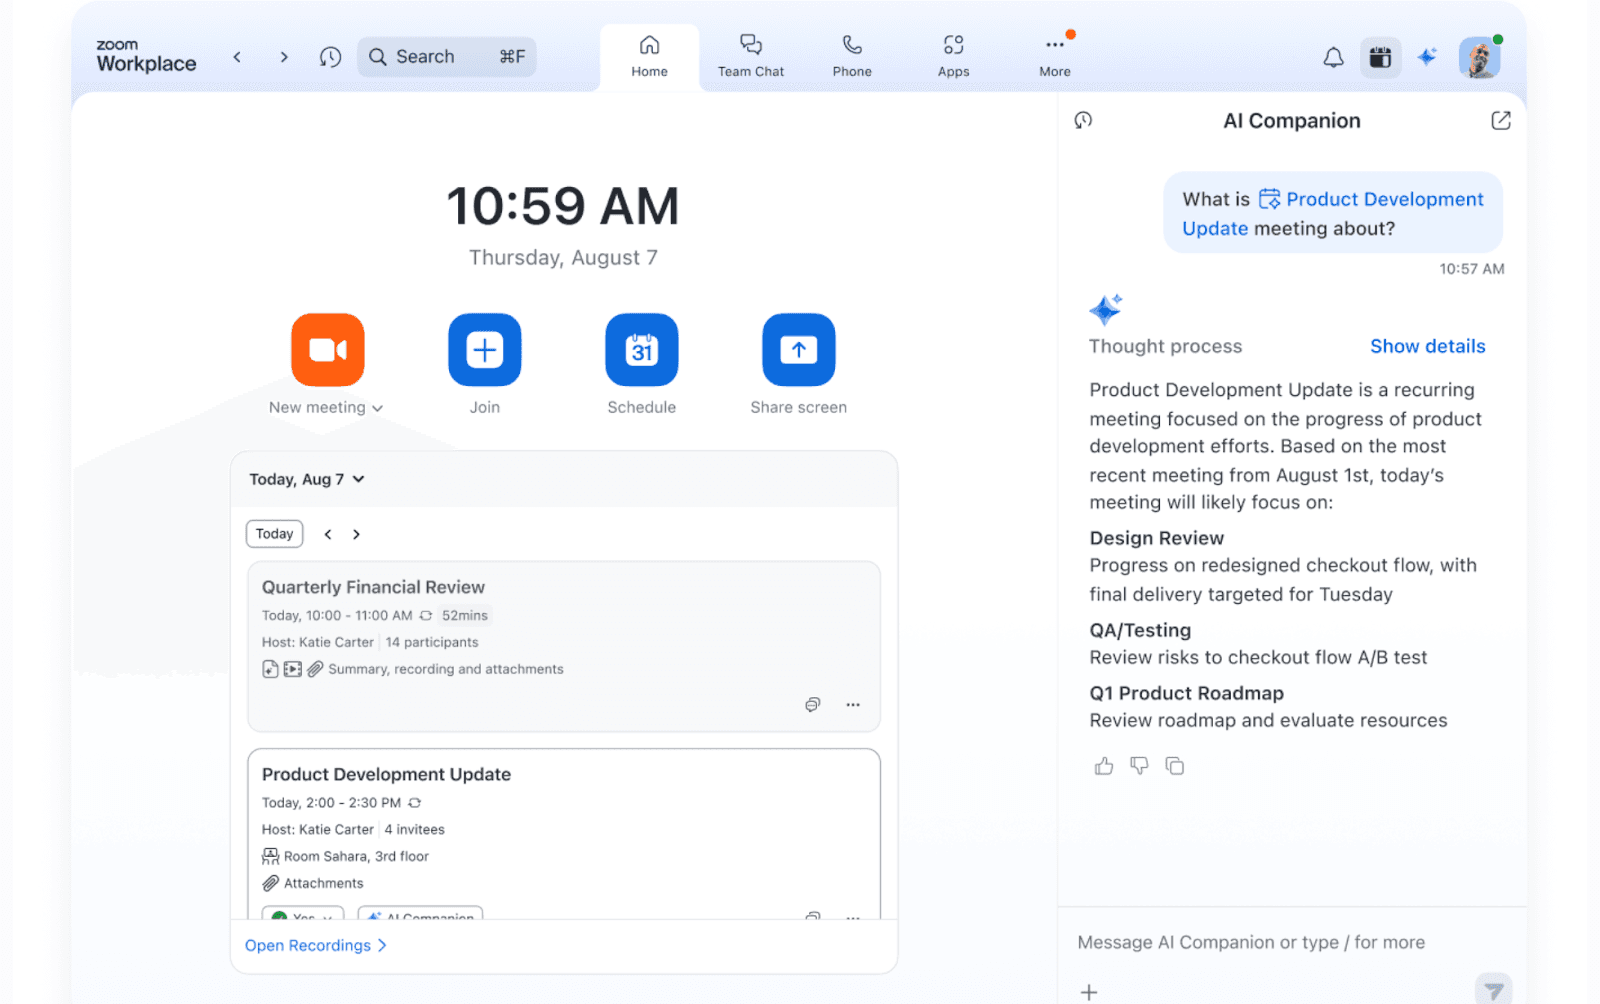
Task: Click the Share screen icon
Action: (799, 350)
